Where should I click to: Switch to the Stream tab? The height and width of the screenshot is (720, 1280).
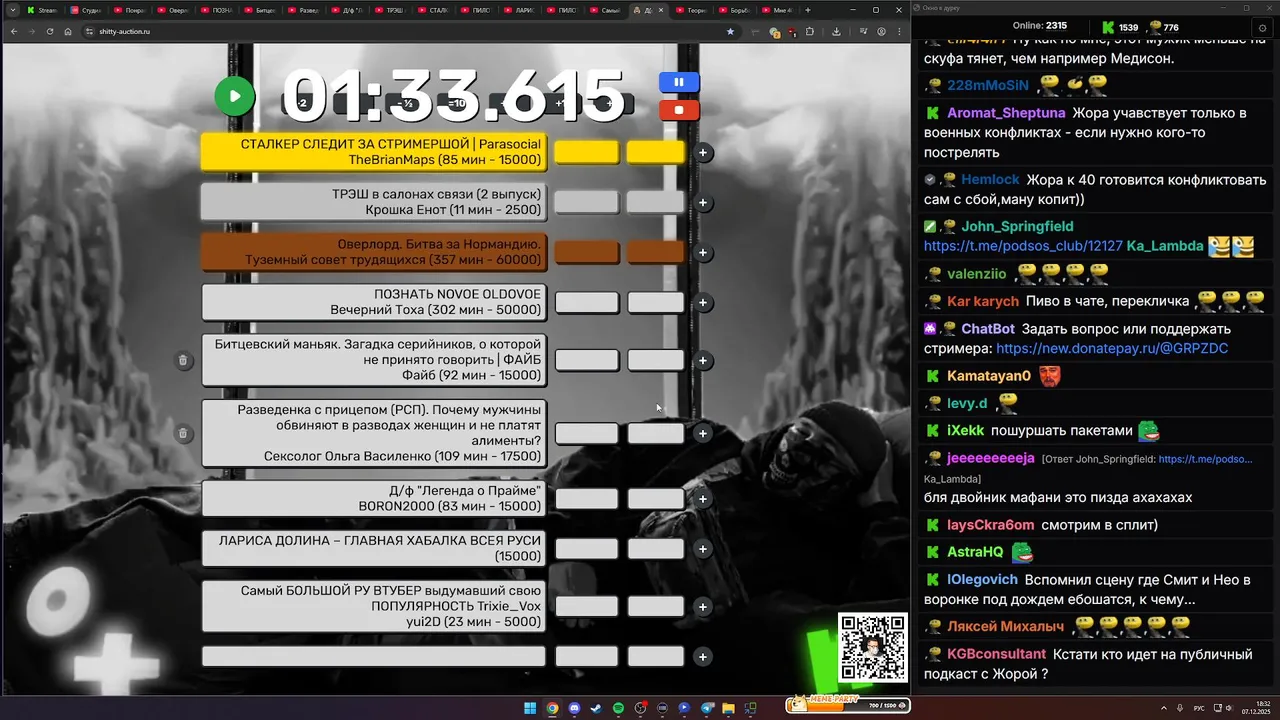click(44, 10)
